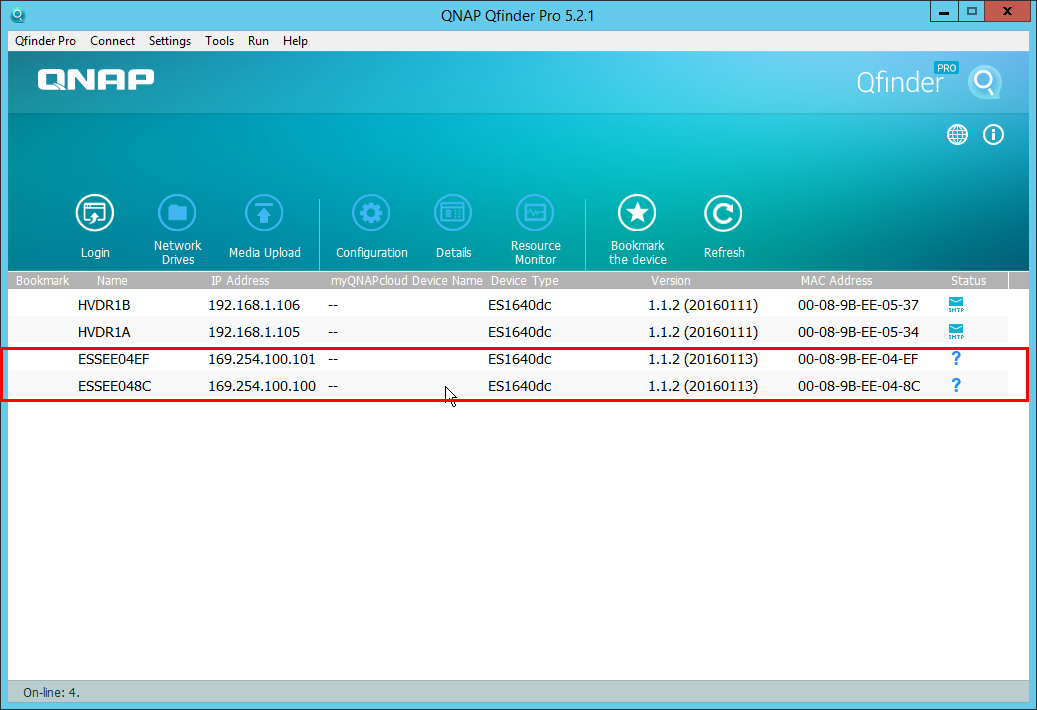This screenshot has height=710, width=1037.
Task: Click the SMTP status icon for HVDR1B
Action: [956, 305]
